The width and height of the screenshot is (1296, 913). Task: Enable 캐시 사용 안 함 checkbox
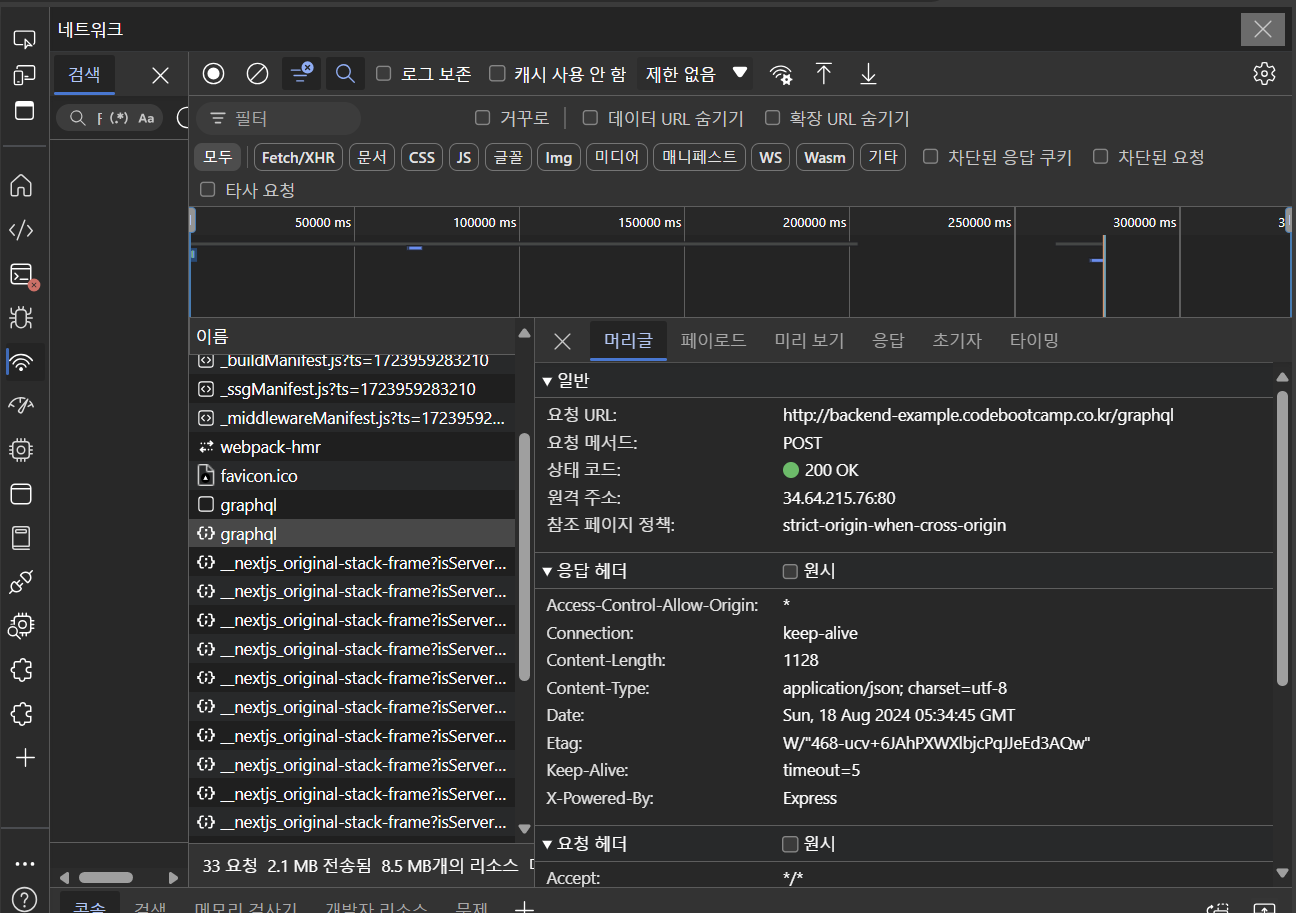pyautogui.click(x=497, y=74)
